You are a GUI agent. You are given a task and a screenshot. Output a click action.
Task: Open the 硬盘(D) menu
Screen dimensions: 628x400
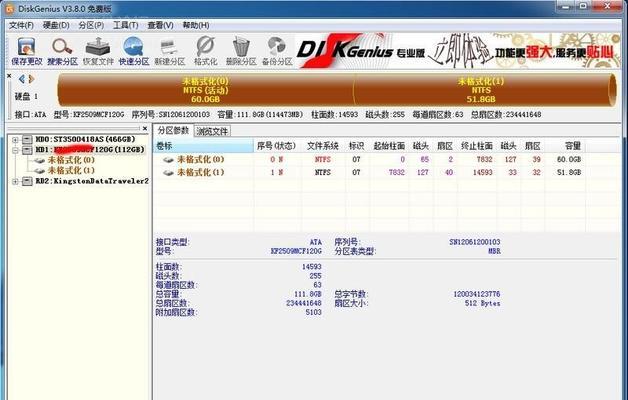click(56, 25)
